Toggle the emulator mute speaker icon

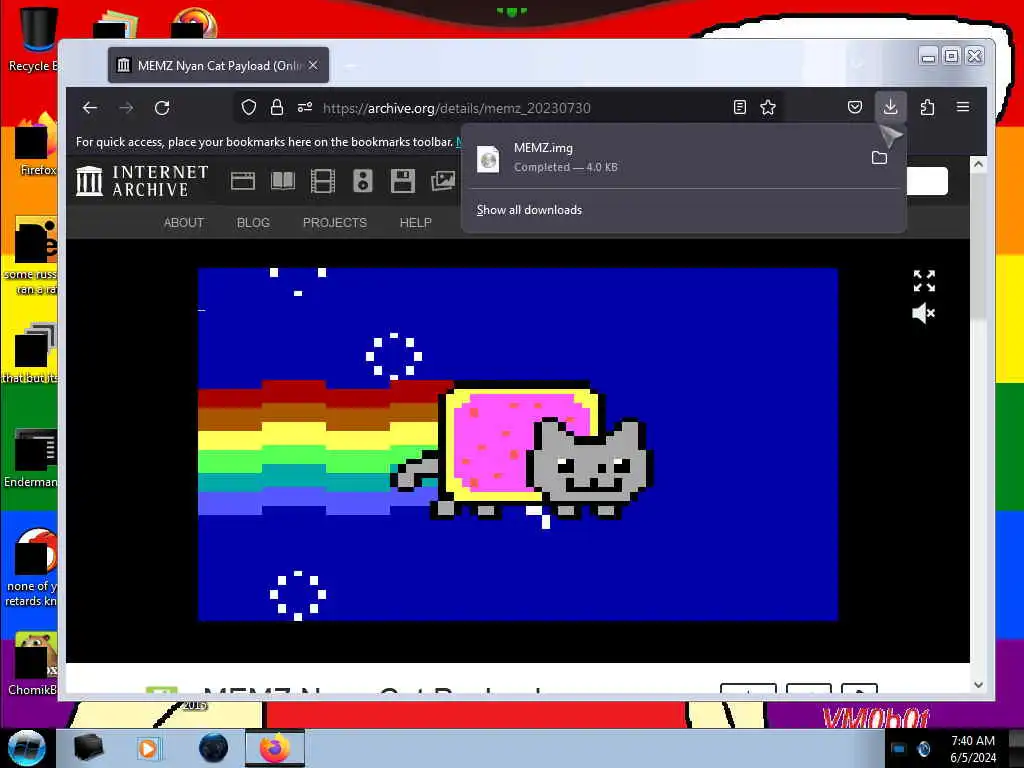pyautogui.click(x=923, y=313)
